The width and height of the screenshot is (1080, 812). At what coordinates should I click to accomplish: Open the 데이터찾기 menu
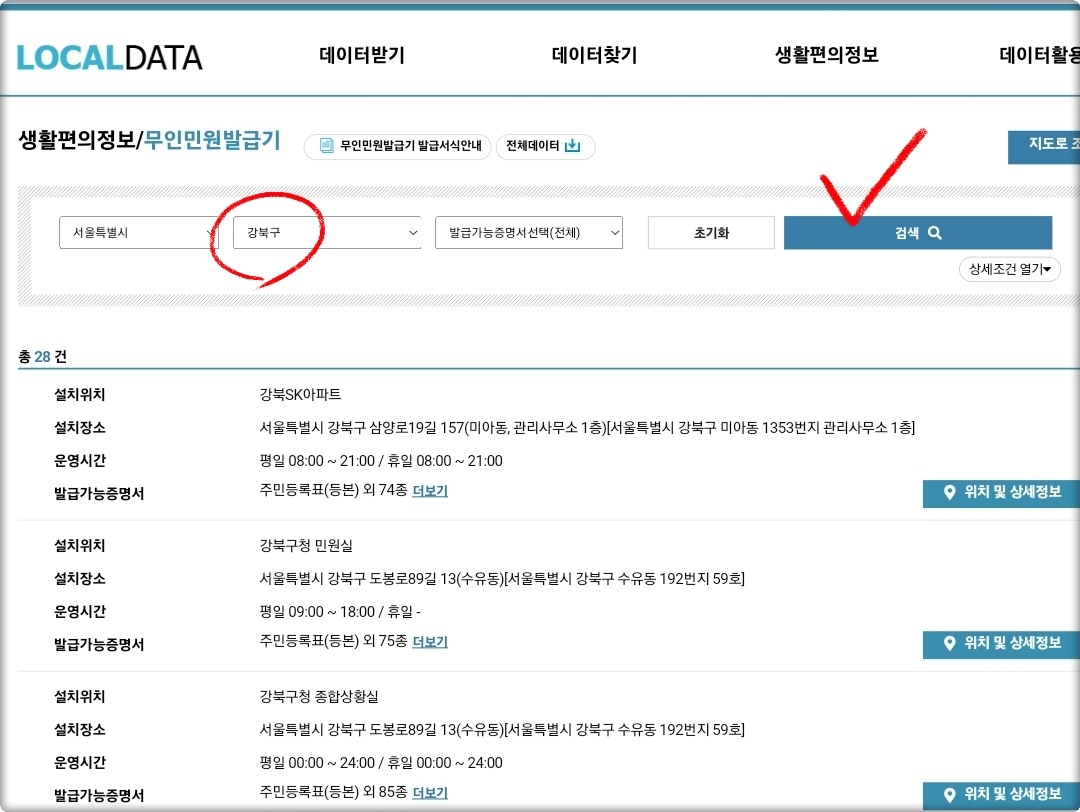click(594, 55)
